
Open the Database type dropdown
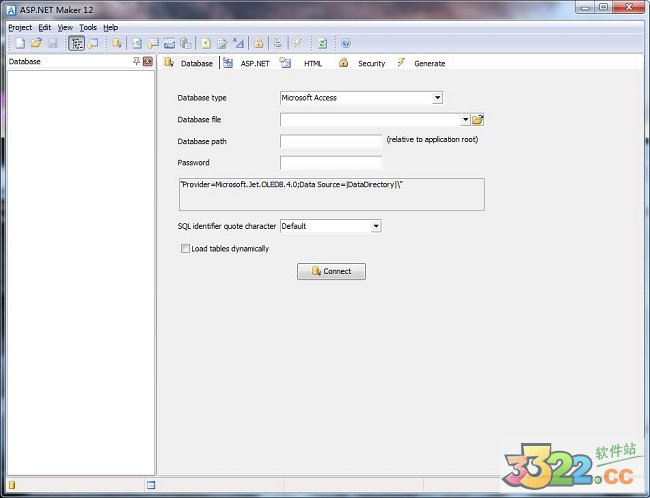(x=437, y=98)
